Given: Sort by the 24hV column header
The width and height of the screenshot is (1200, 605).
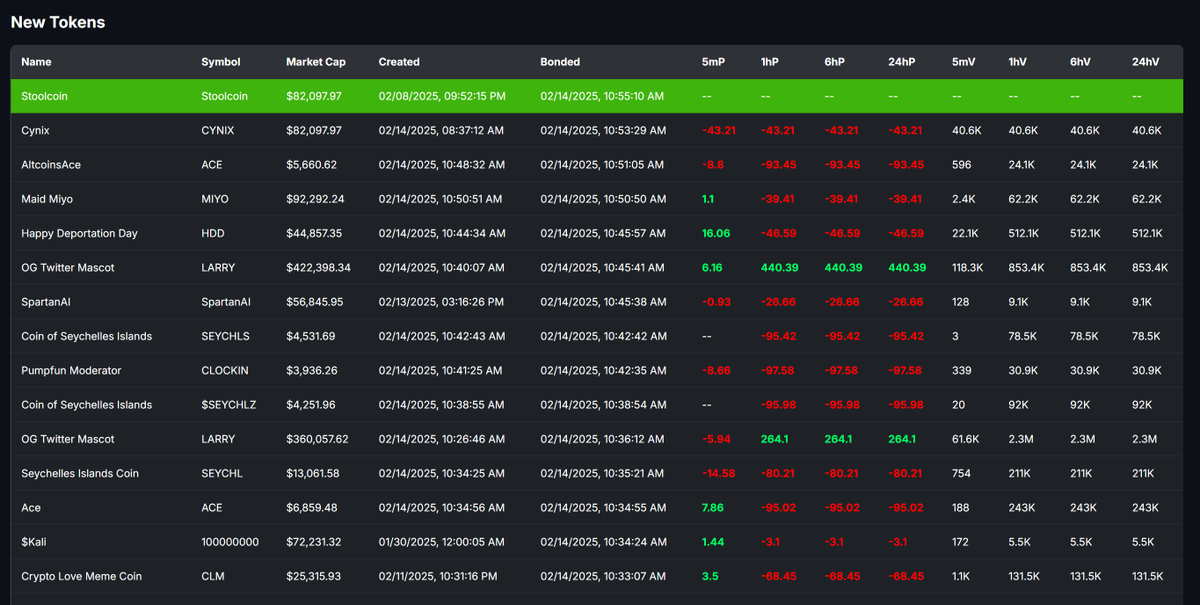Looking at the screenshot, I should click(1146, 62).
